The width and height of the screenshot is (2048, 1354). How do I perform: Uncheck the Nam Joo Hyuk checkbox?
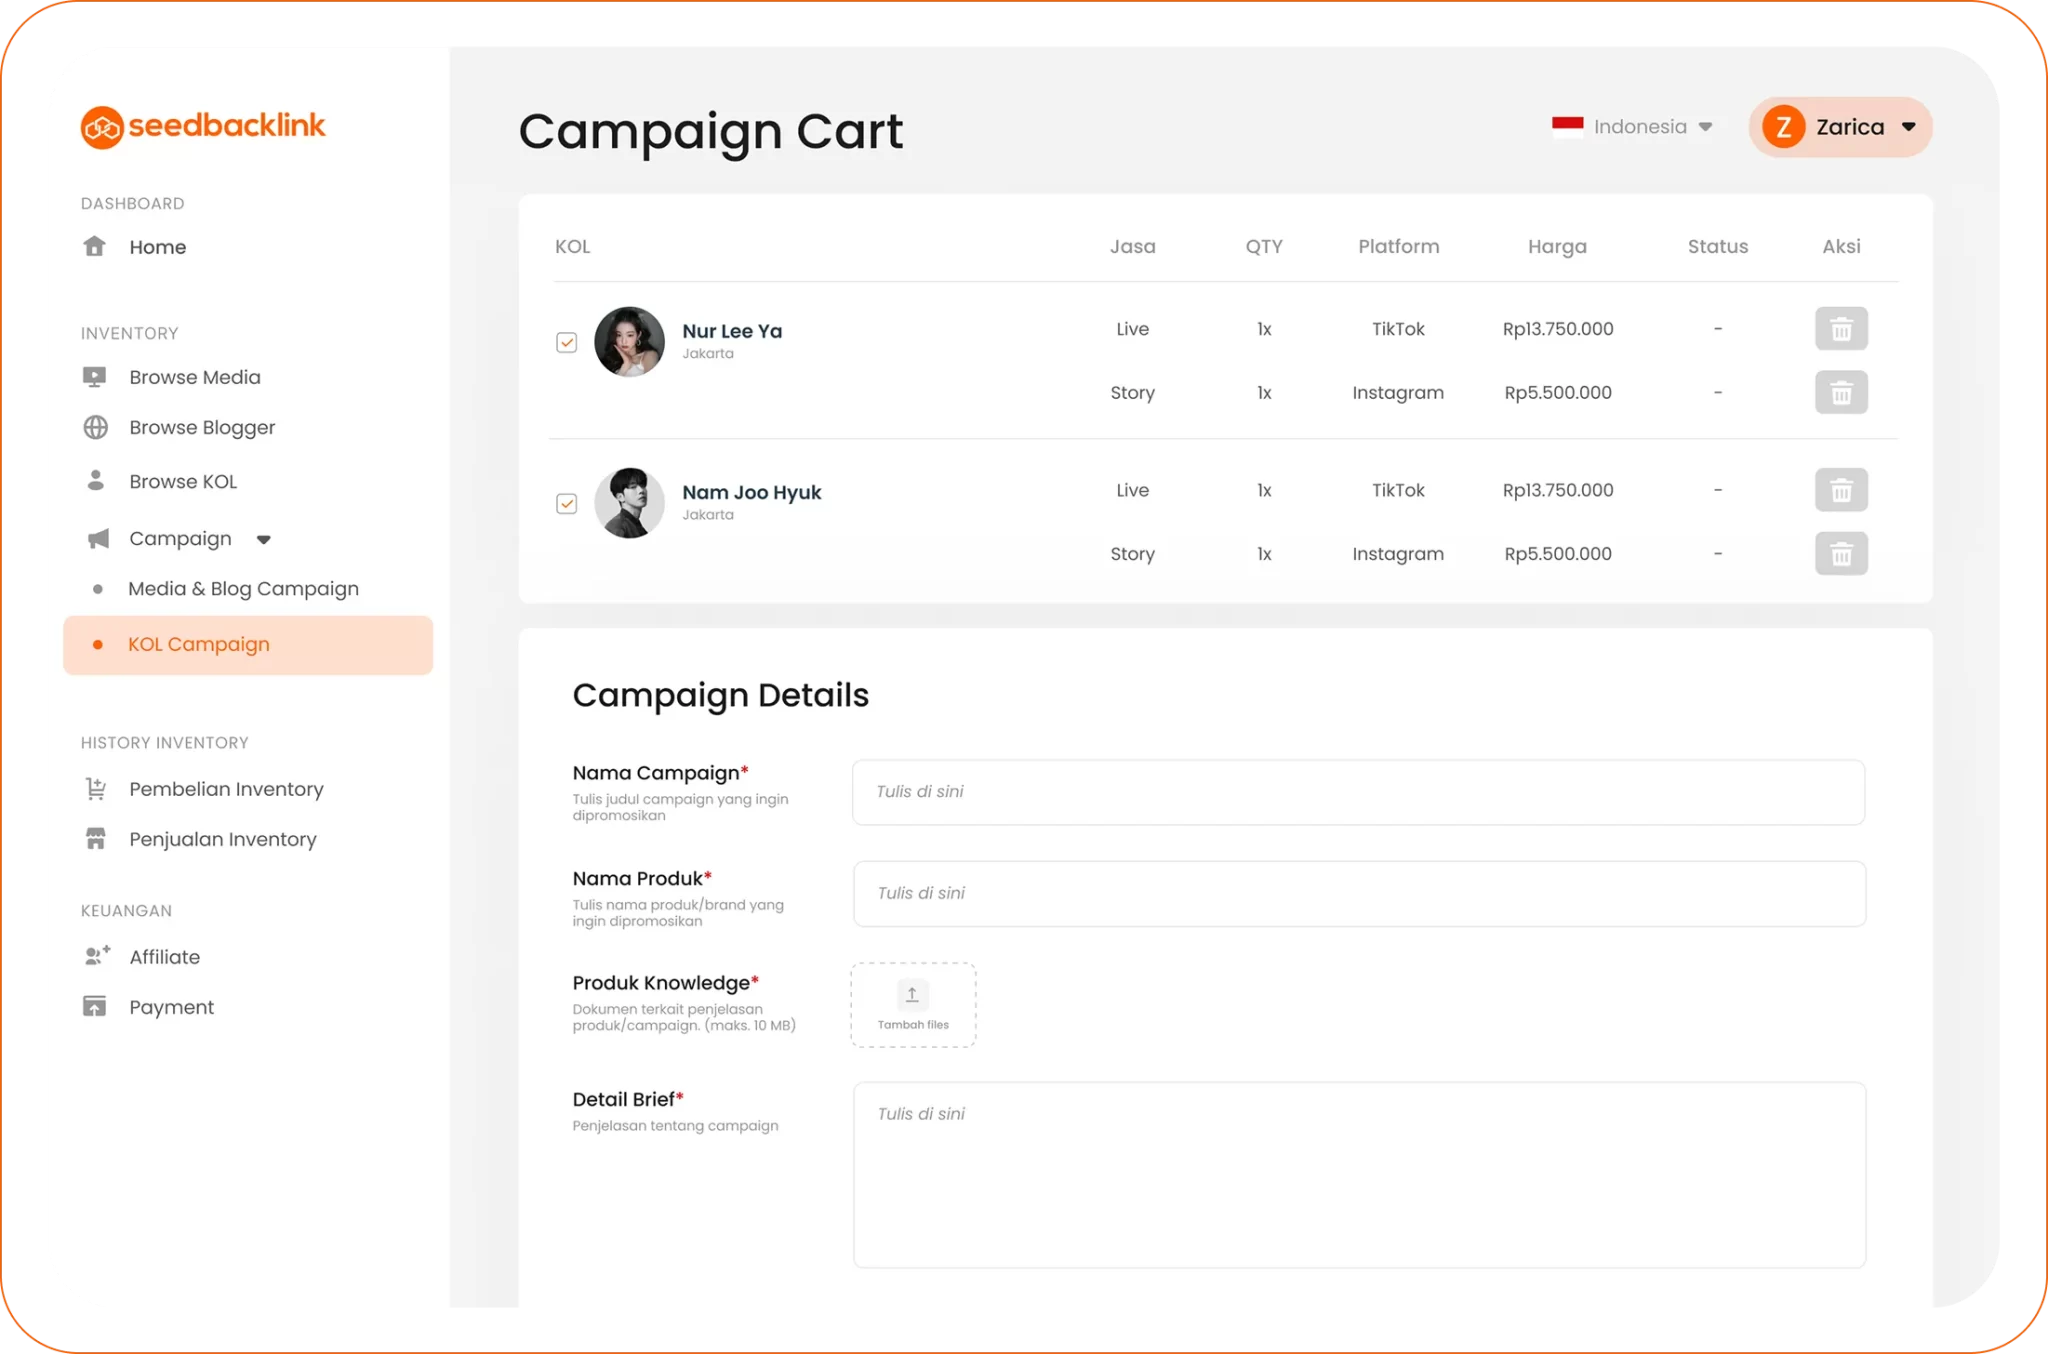coord(567,504)
